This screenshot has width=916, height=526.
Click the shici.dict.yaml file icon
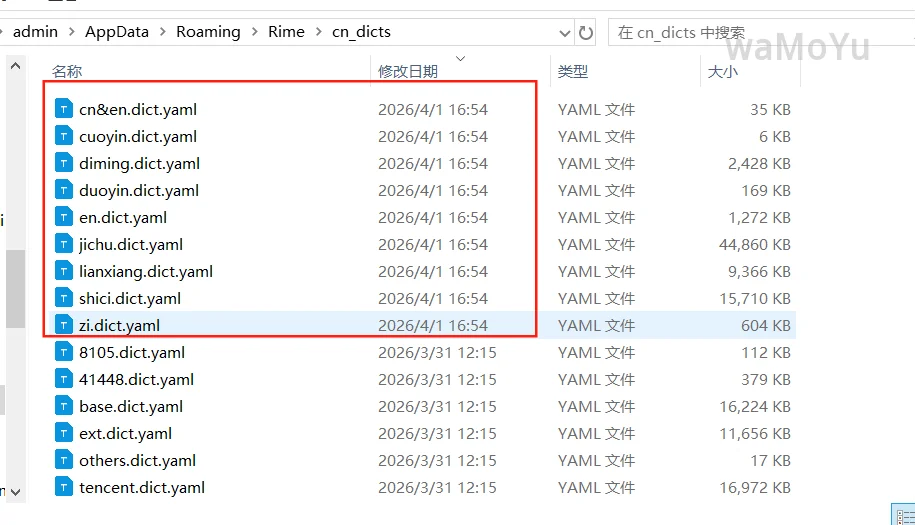pyautogui.click(x=64, y=298)
